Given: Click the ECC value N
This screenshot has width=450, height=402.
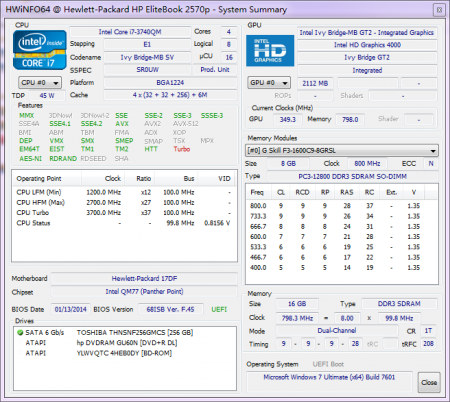Looking at the screenshot, I should click(431, 164).
